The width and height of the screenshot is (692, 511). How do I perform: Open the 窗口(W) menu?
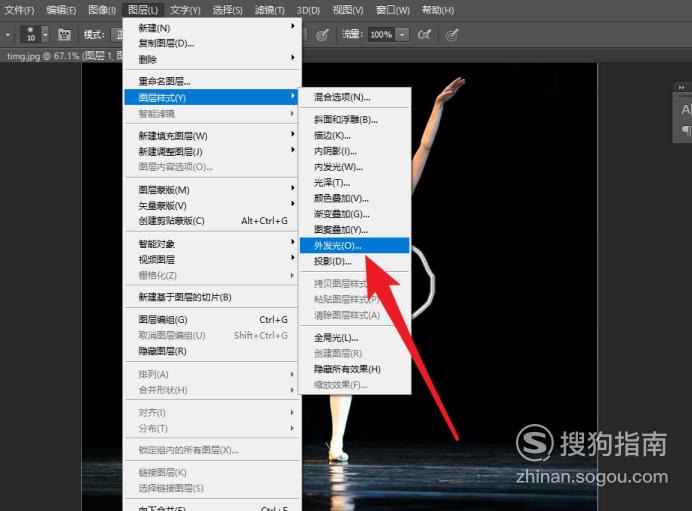tap(392, 10)
